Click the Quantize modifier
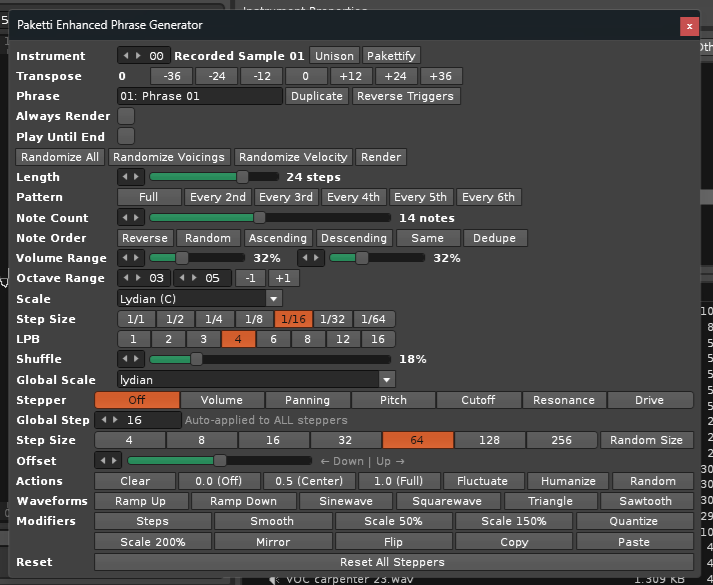 tap(634, 521)
